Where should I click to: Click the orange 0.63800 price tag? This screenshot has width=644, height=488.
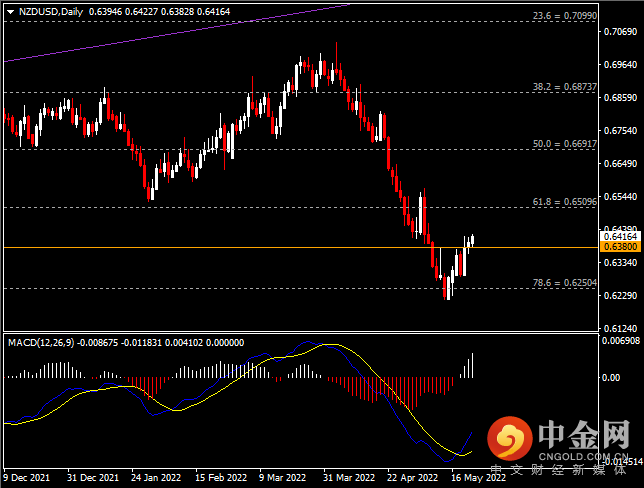[x=621, y=246]
